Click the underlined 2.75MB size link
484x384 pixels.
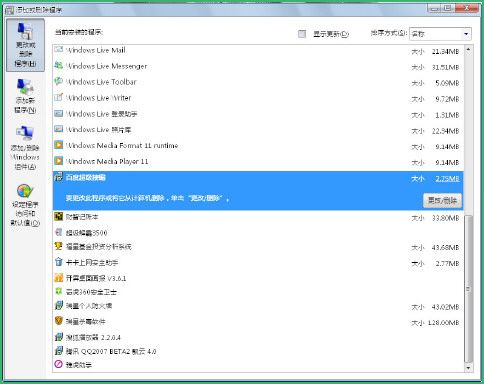447,179
